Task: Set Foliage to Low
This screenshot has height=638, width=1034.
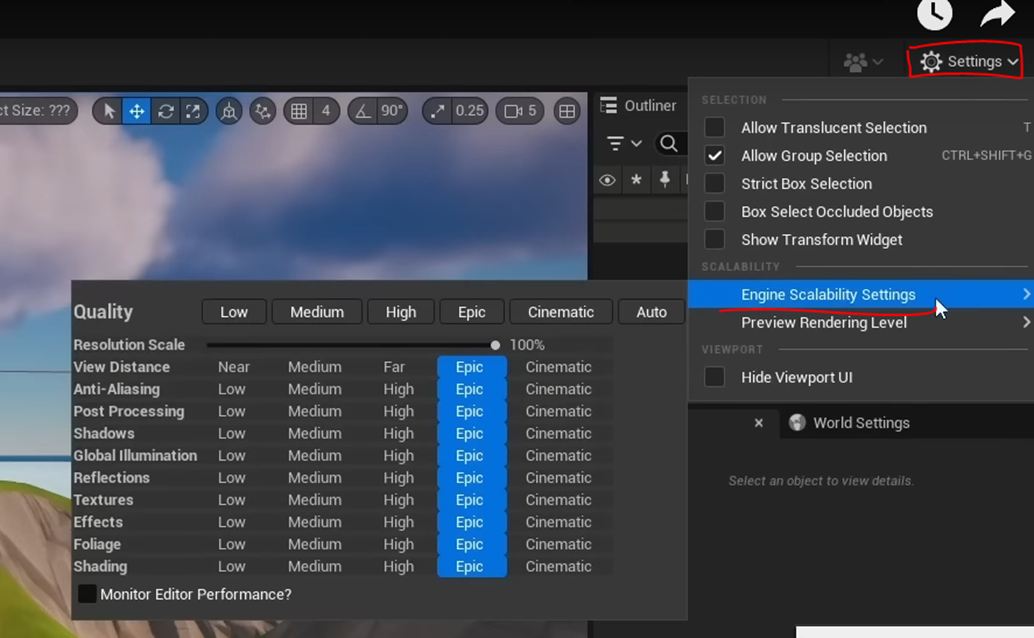Action: click(231, 544)
